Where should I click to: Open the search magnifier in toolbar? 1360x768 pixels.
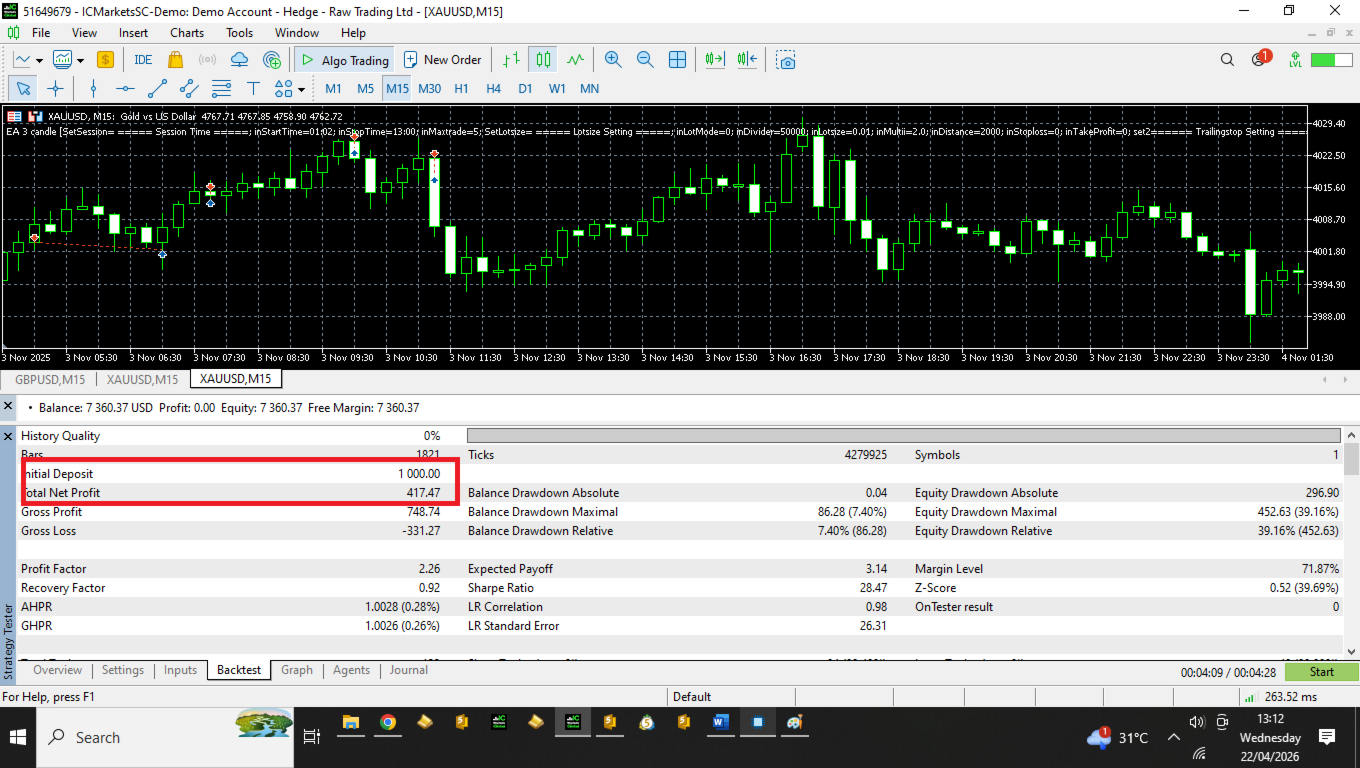(x=1227, y=60)
